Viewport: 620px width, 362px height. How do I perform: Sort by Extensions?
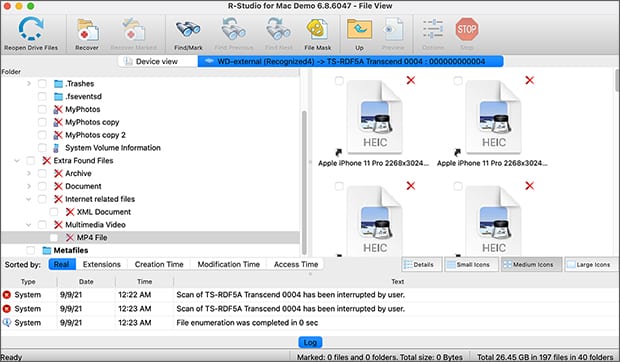(x=102, y=264)
